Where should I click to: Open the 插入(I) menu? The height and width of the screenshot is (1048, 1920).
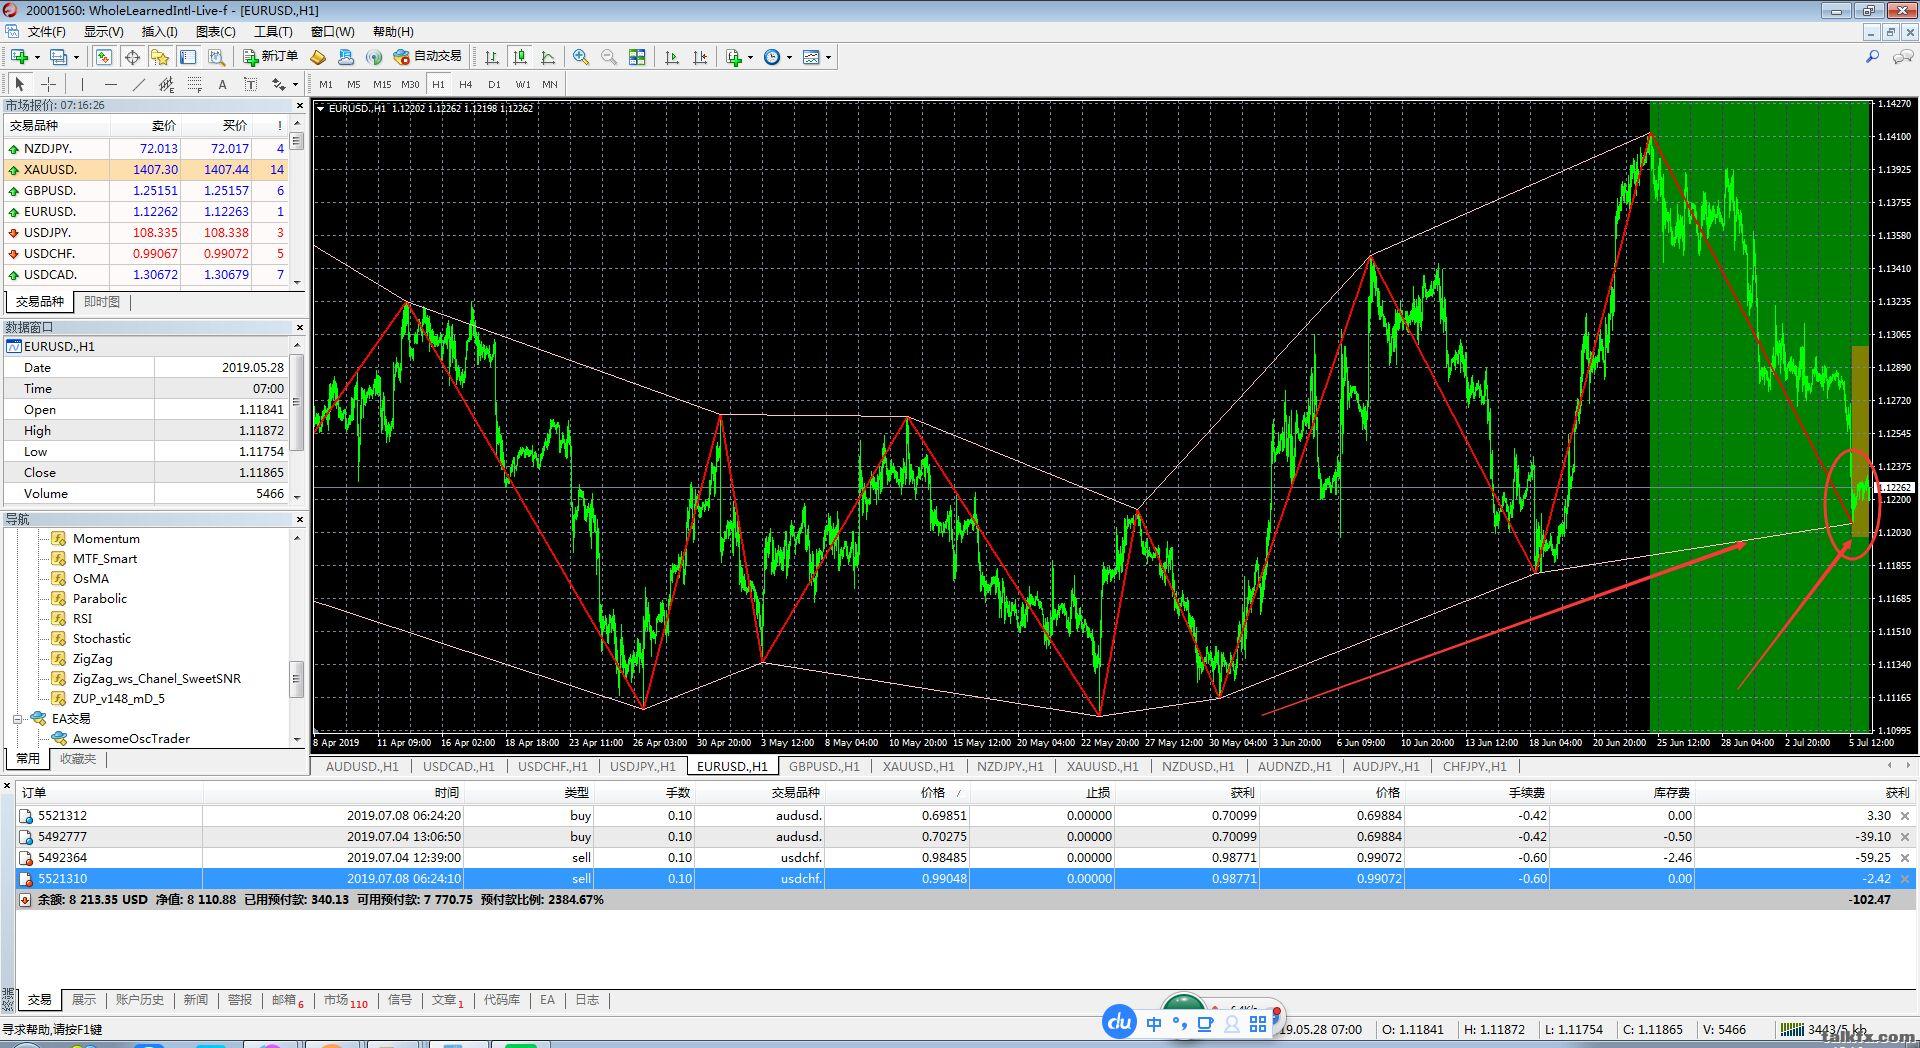point(159,32)
